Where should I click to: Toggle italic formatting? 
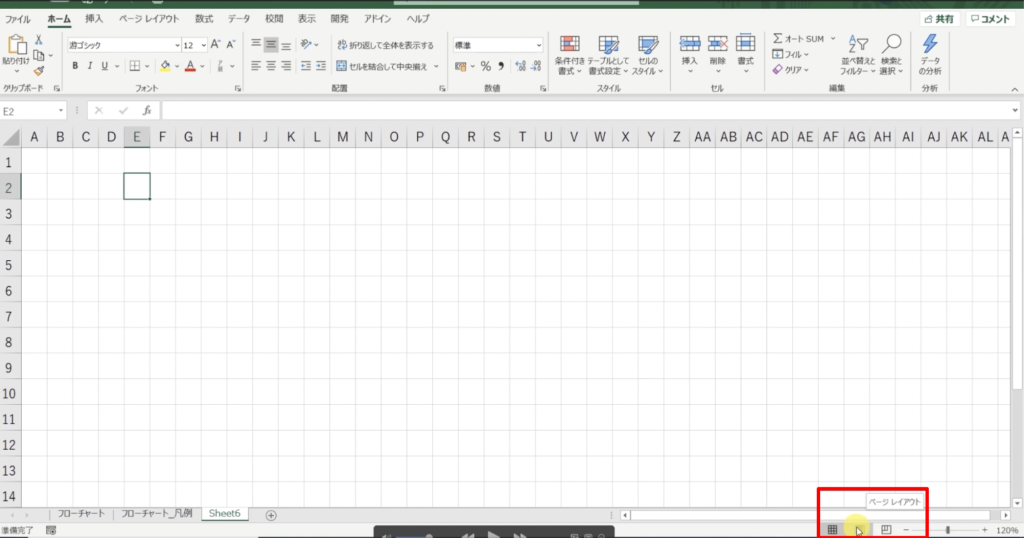[90, 66]
